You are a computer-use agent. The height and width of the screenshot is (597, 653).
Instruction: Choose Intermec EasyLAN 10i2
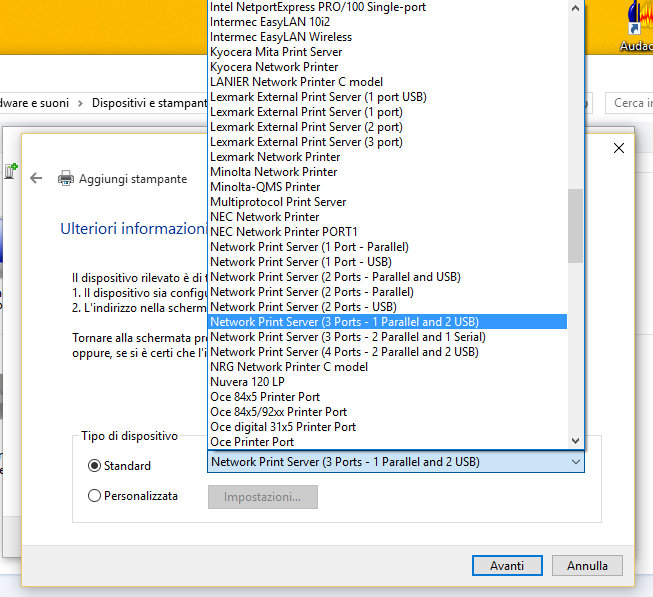click(x=387, y=22)
